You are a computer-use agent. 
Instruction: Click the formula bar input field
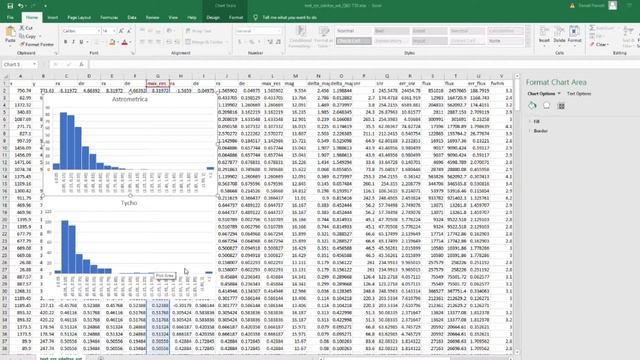coord(363,64)
